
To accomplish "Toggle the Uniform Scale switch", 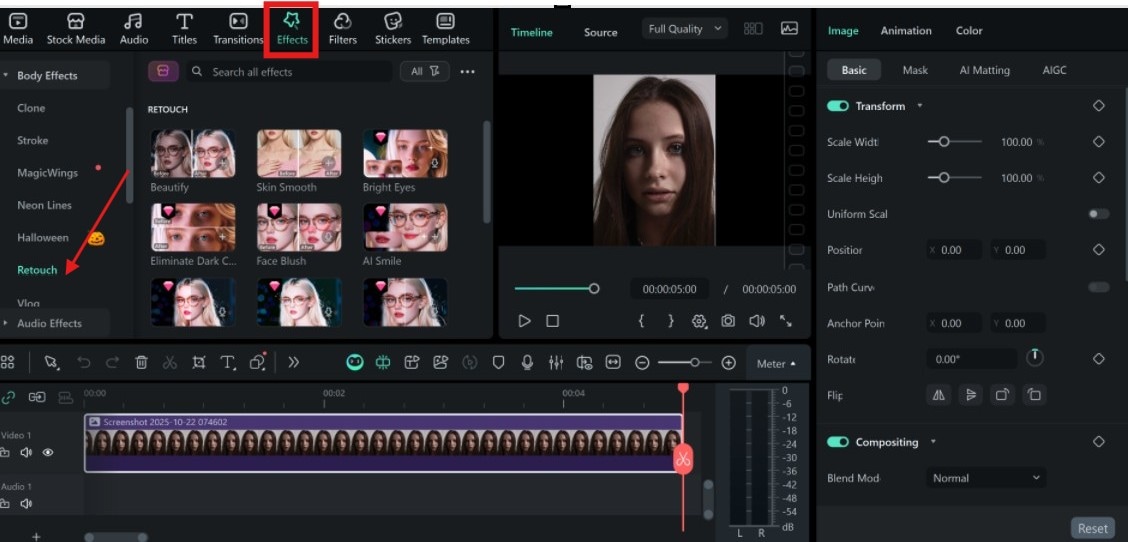I will (x=1099, y=214).
